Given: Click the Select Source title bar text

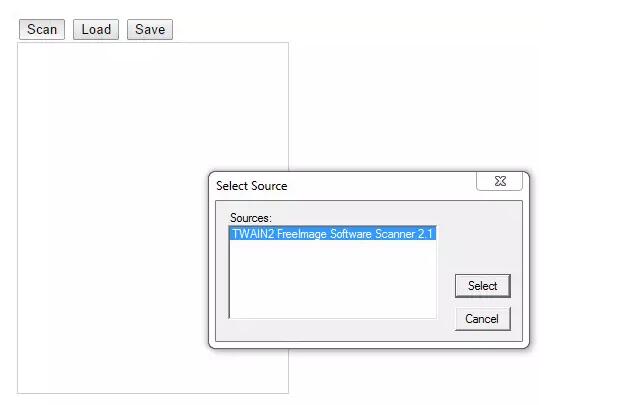Looking at the screenshot, I should coord(252,186).
